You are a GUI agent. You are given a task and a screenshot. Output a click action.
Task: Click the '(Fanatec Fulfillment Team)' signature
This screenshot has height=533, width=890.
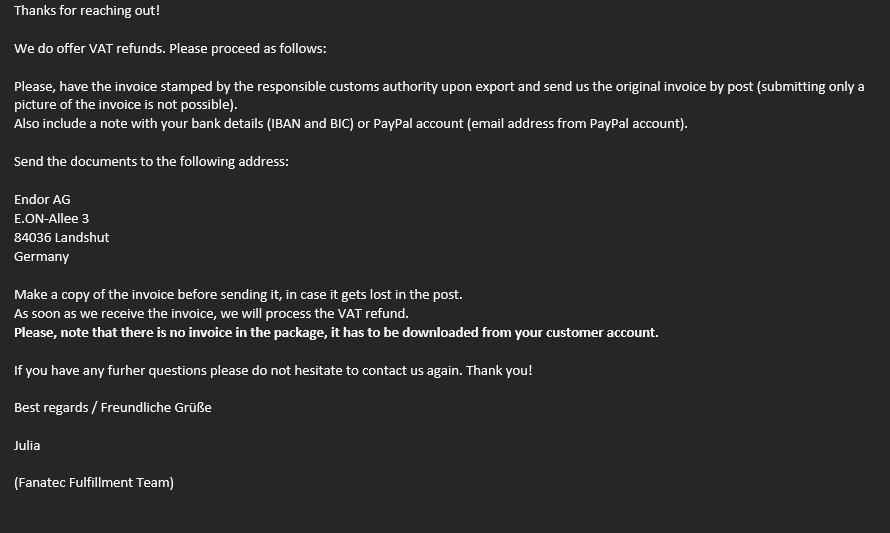point(94,483)
